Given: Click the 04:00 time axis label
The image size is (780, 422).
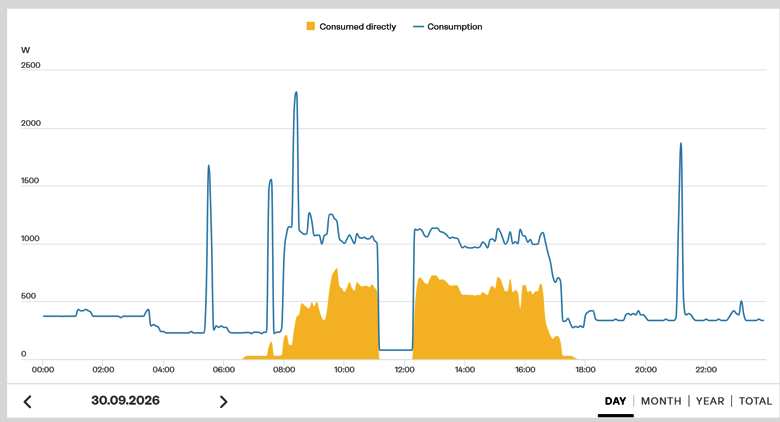Looking at the screenshot, I should pyautogui.click(x=163, y=370).
